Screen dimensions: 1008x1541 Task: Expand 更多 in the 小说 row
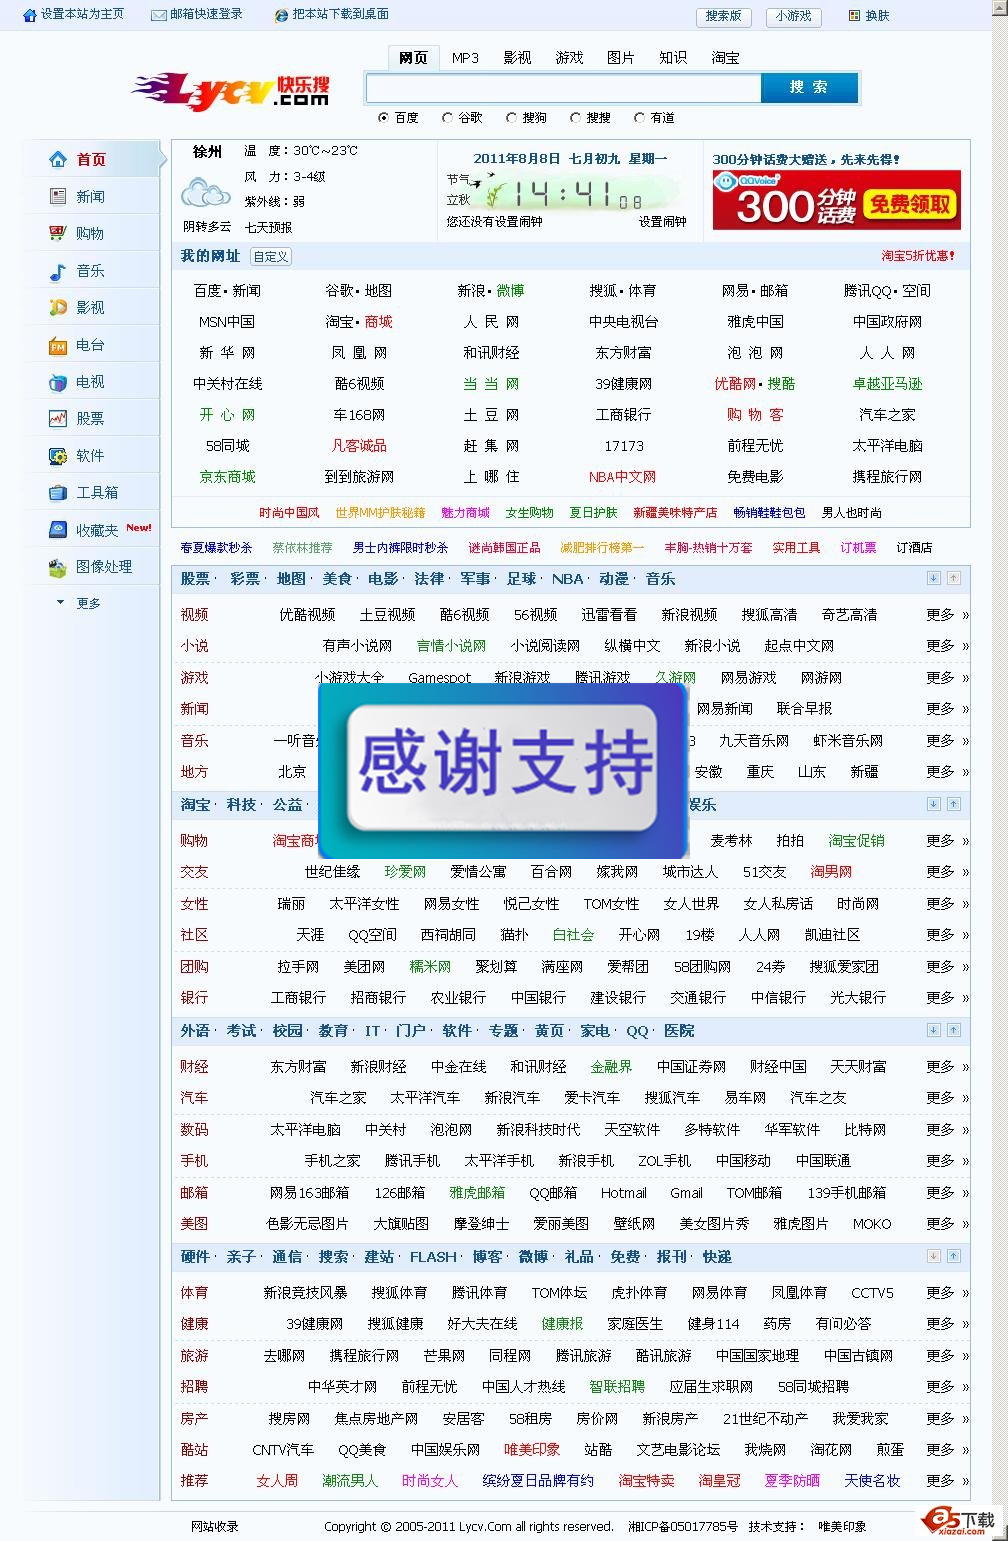[x=946, y=646]
